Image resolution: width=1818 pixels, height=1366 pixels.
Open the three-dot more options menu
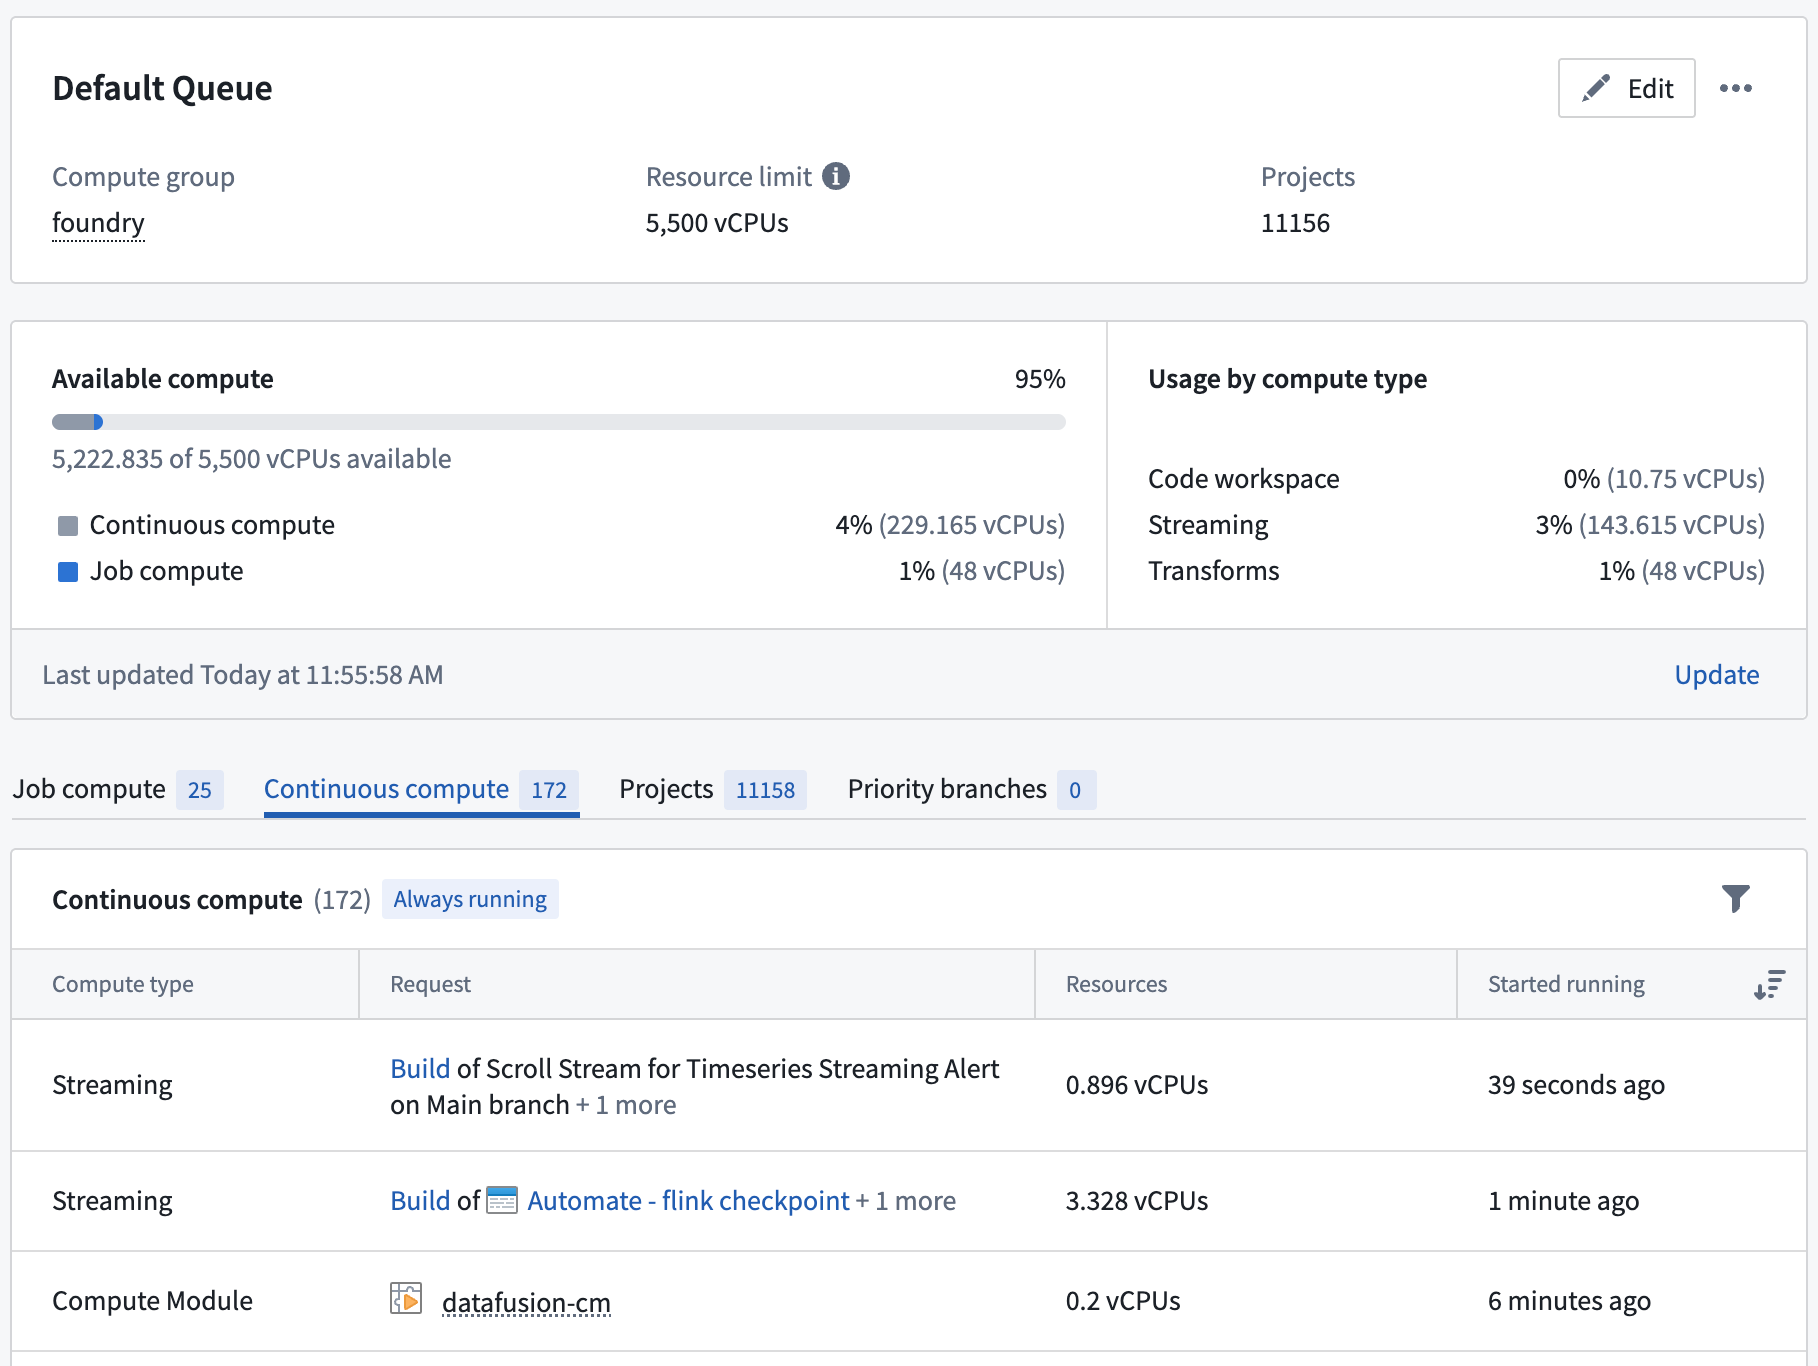pos(1735,88)
